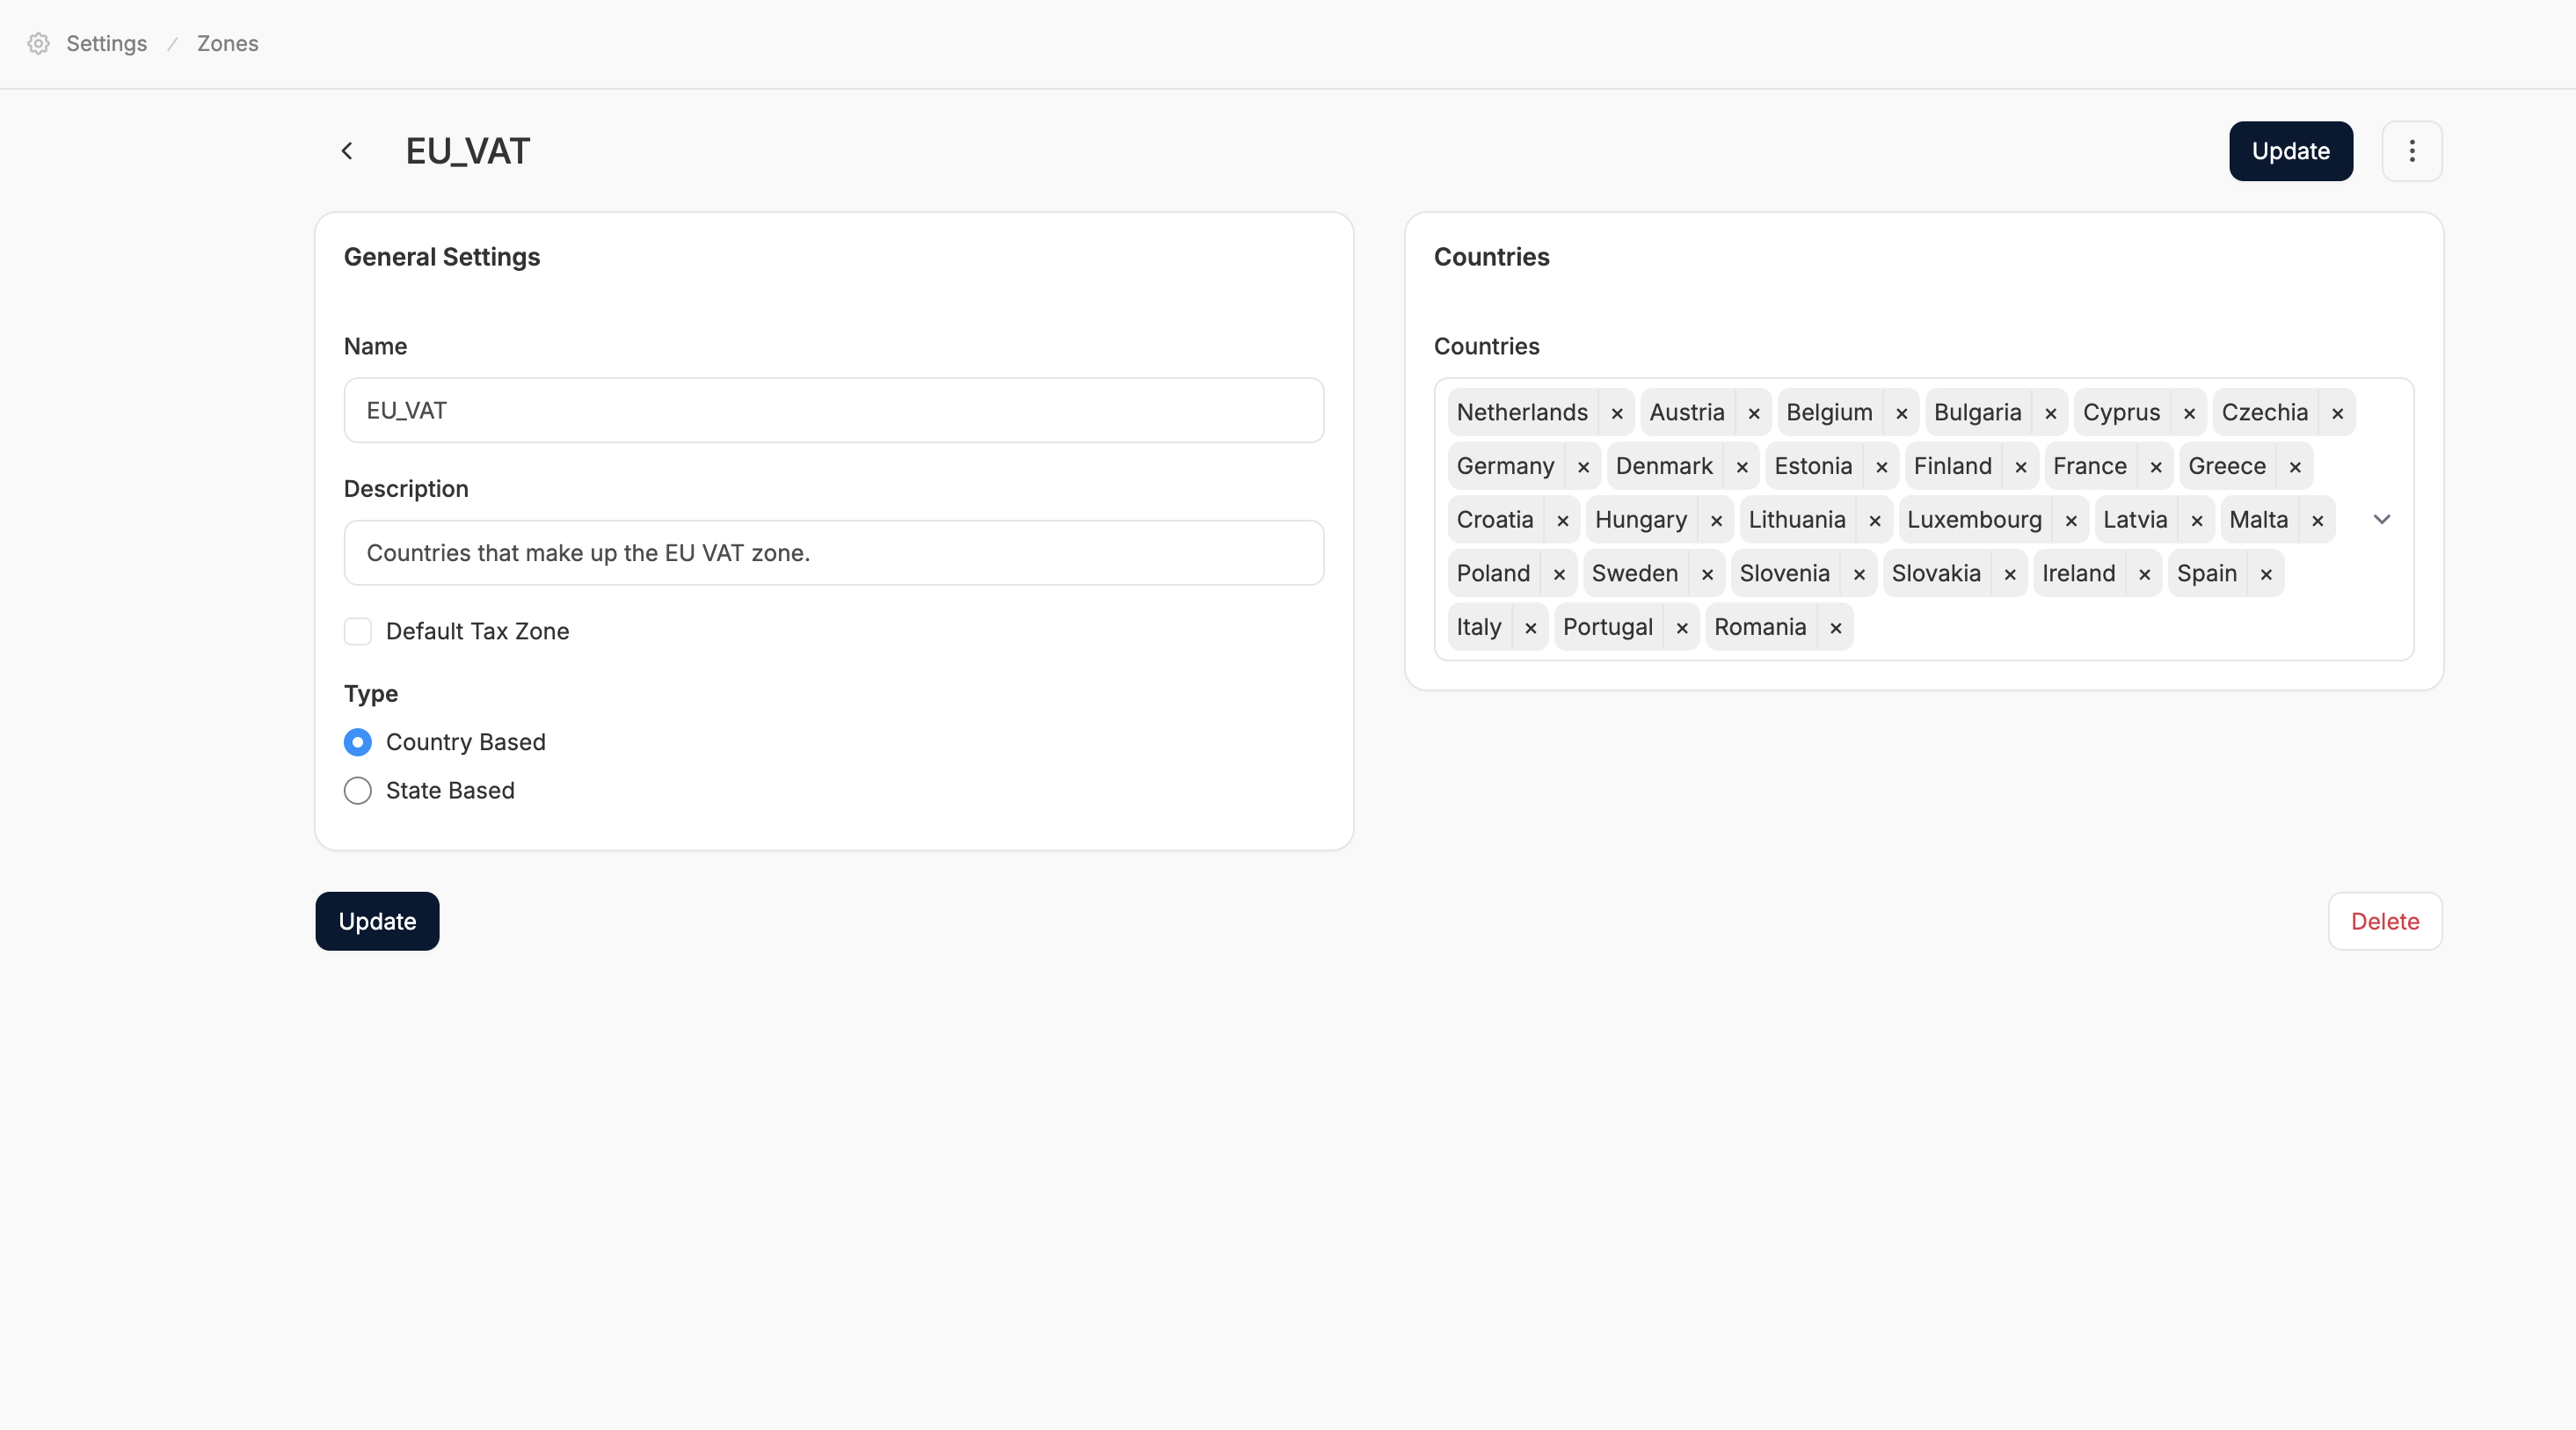Click the red Delete button
Image resolution: width=2576 pixels, height=1430 pixels.
[2384, 921]
